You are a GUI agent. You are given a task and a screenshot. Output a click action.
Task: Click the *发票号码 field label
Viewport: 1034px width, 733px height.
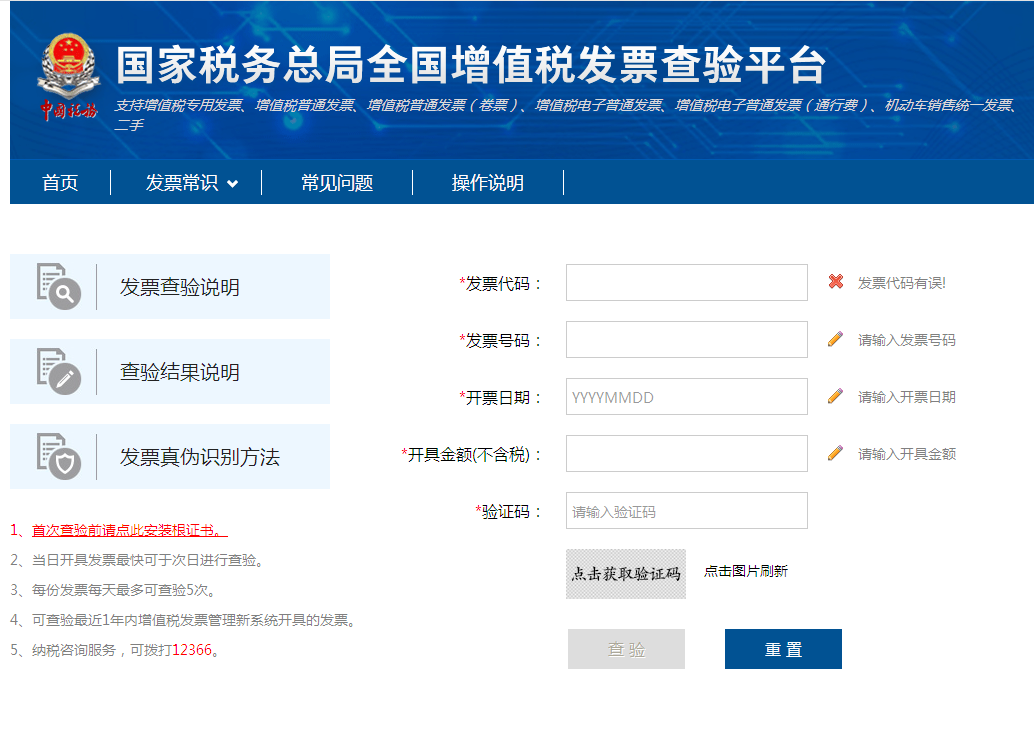501,341
